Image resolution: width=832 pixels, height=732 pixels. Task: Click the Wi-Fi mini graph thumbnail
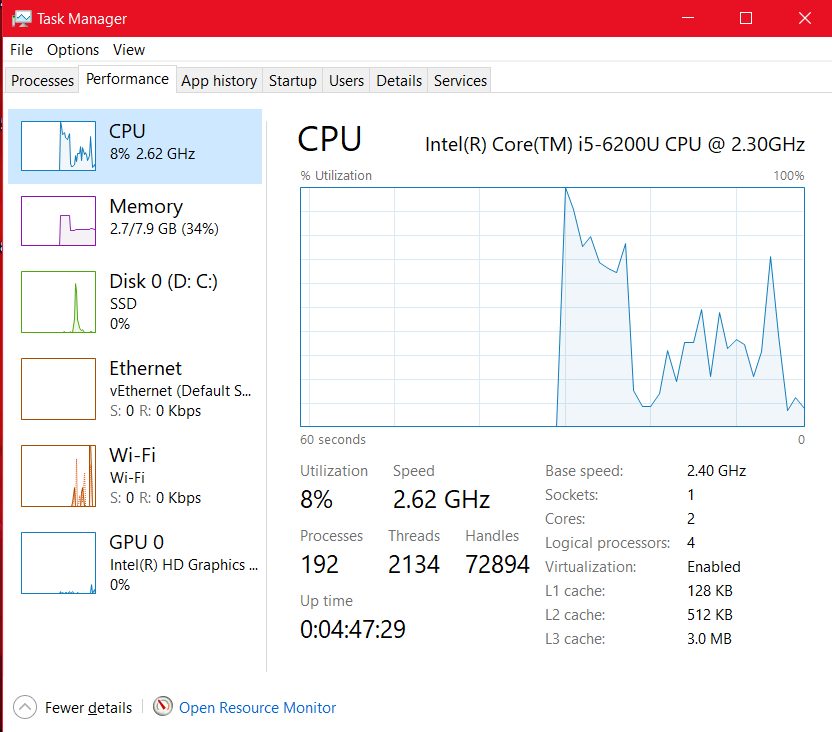(x=58, y=476)
